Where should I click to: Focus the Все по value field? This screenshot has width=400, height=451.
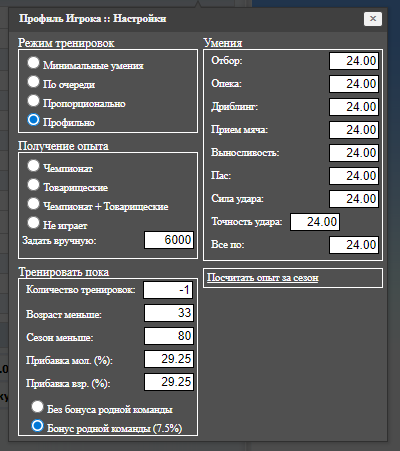tap(354, 245)
